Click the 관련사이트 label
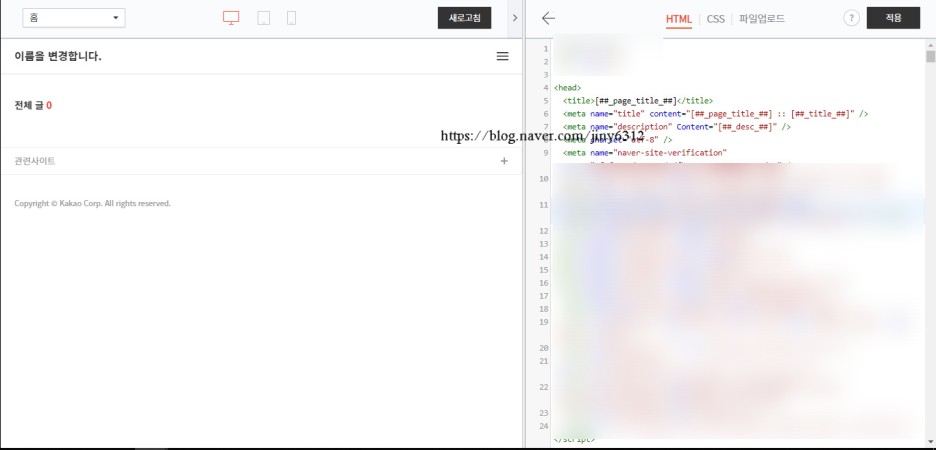Image resolution: width=936 pixels, height=450 pixels. 35,161
